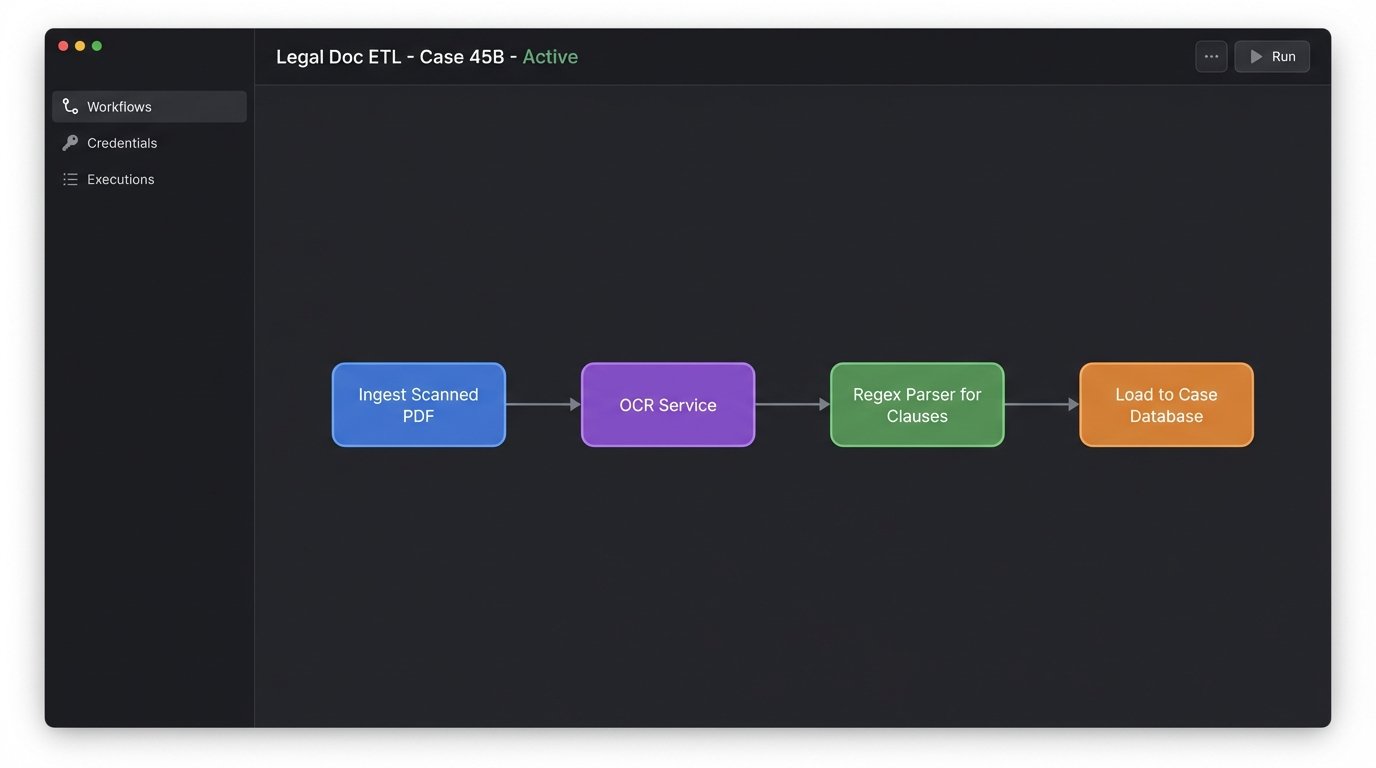Click the workflow title 'Legal Doc ETL - Case 45B'

pyautogui.click(x=391, y=56)
